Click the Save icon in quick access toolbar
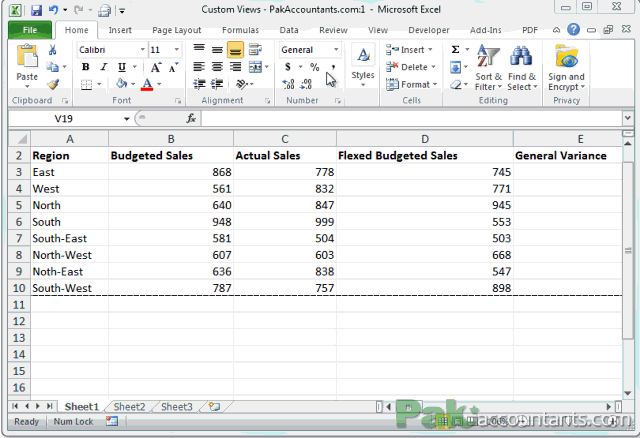The height and width of the screenshot is (438, 640). (36, 9)
